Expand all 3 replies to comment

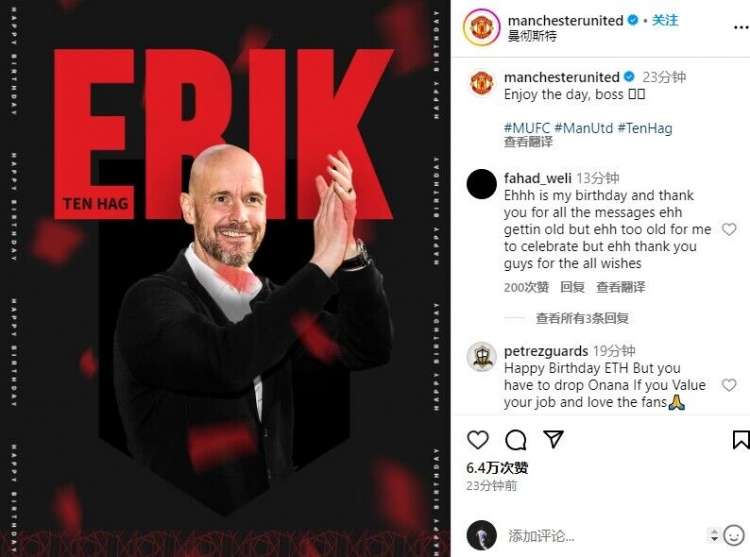tap(582, 318)
